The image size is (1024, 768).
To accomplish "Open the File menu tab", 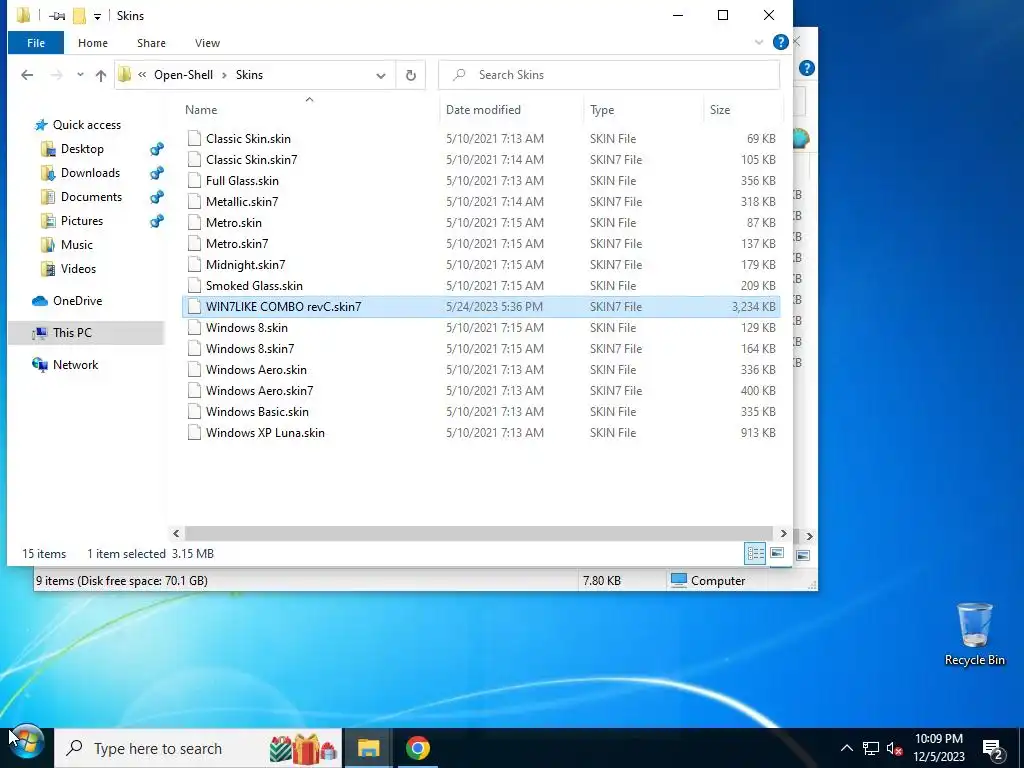I will [x=36, y=43].
